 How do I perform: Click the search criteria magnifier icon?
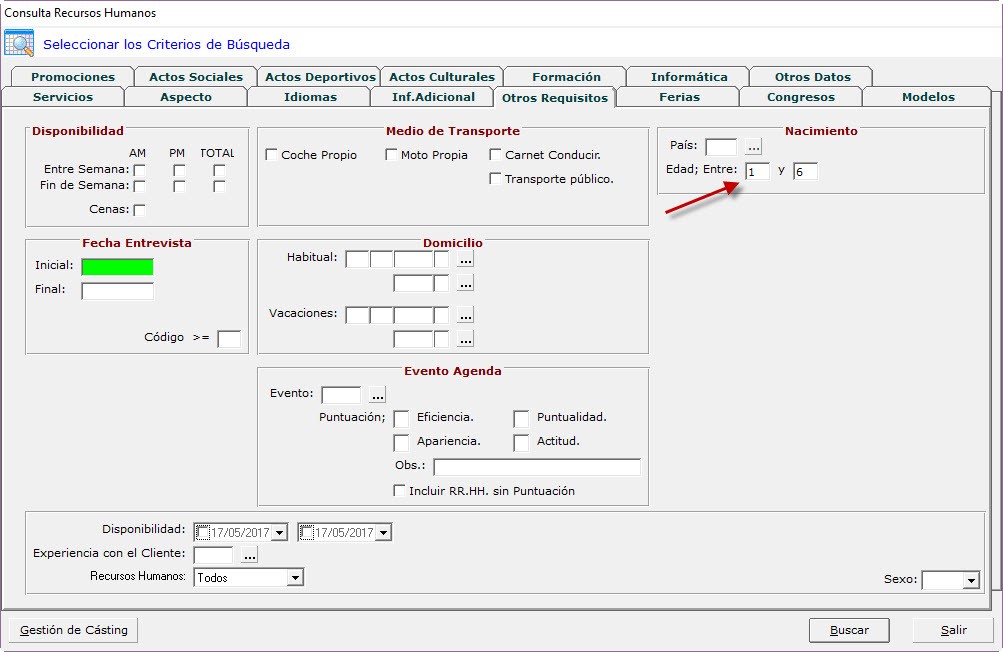coord(19,44)
